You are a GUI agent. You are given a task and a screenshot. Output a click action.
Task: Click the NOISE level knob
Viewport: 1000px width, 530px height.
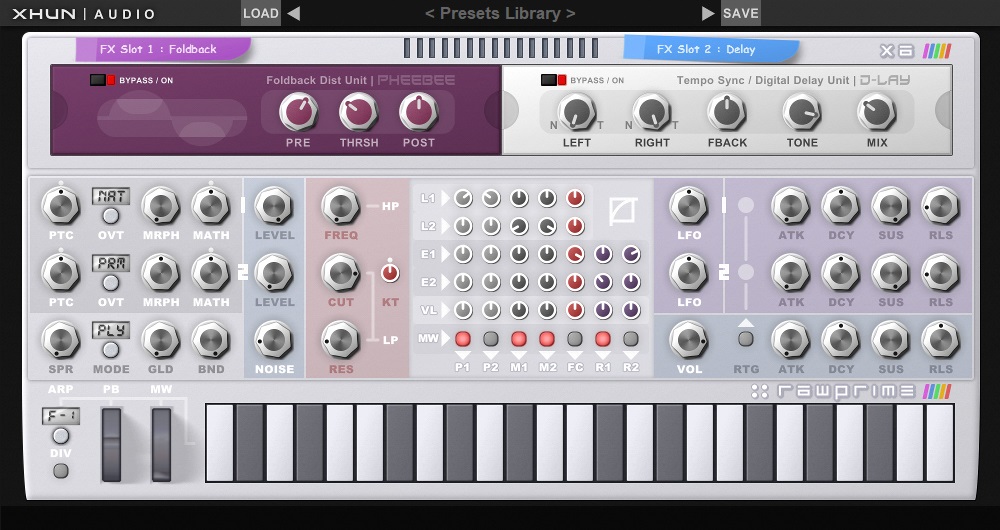(274, 340)
